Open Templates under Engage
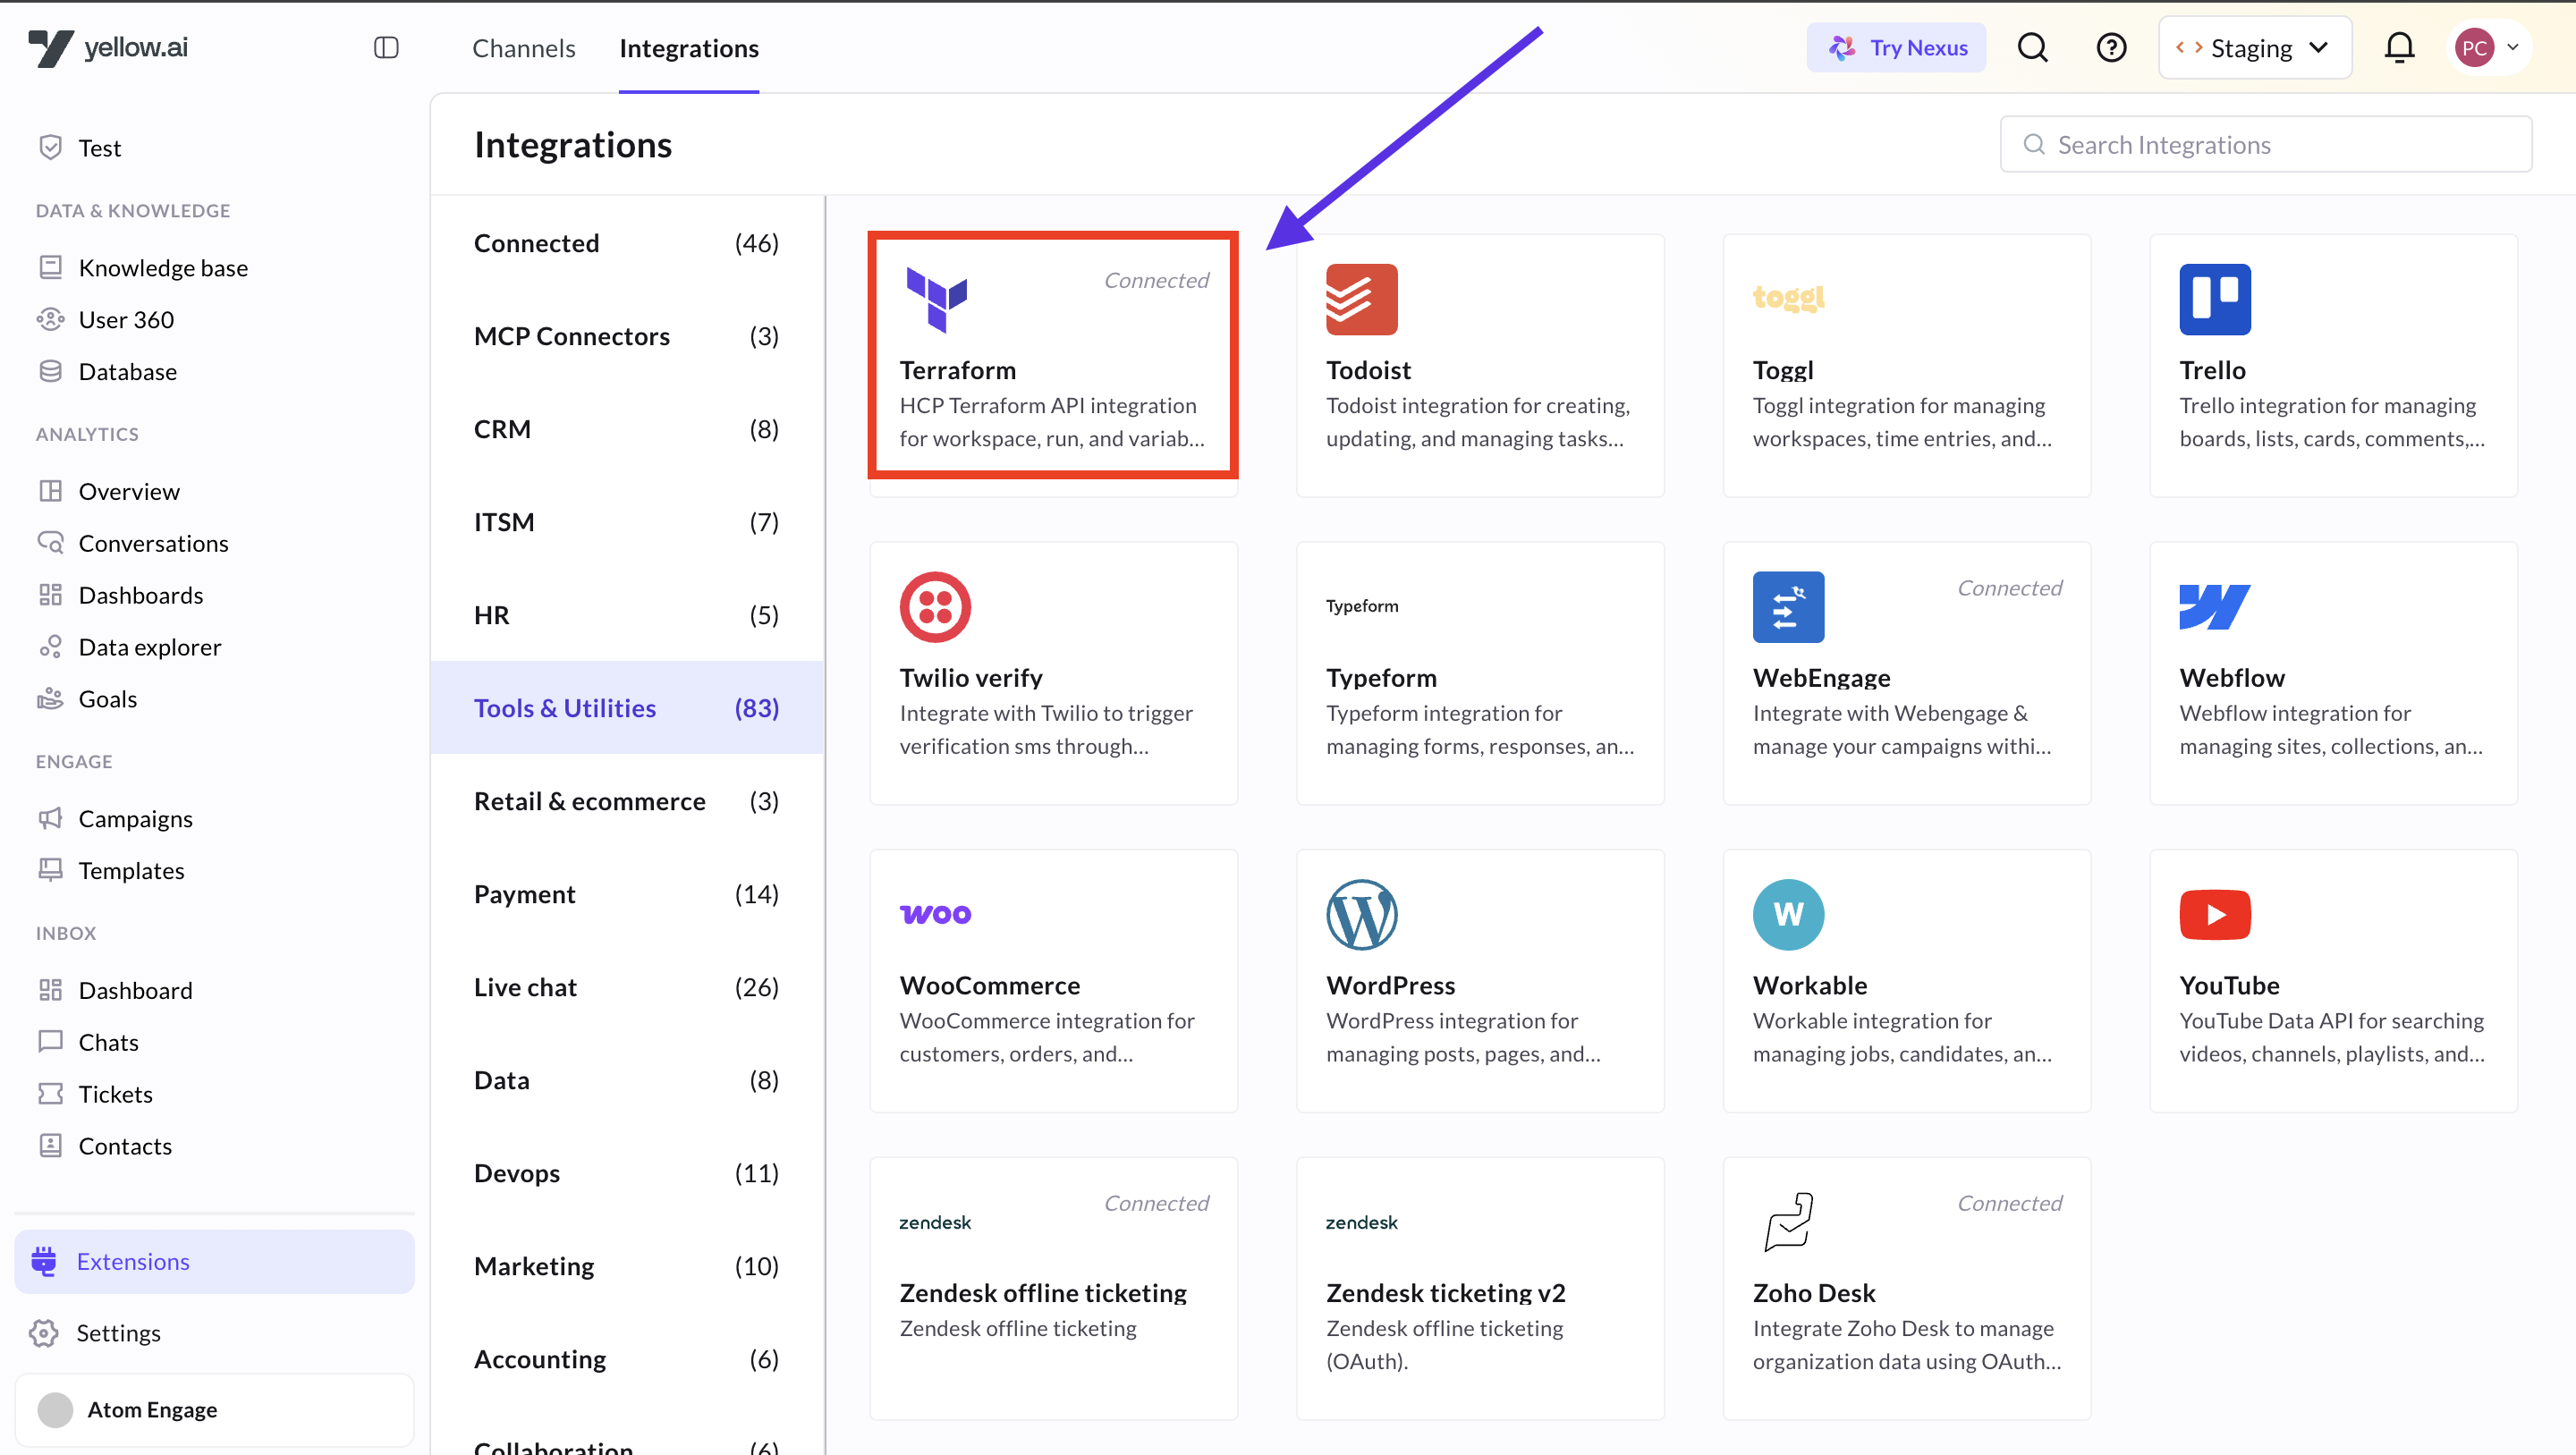 (215, 870)
